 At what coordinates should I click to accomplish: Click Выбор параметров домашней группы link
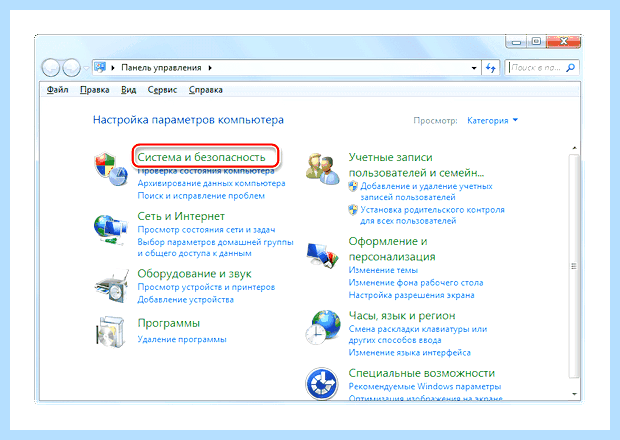215,247
